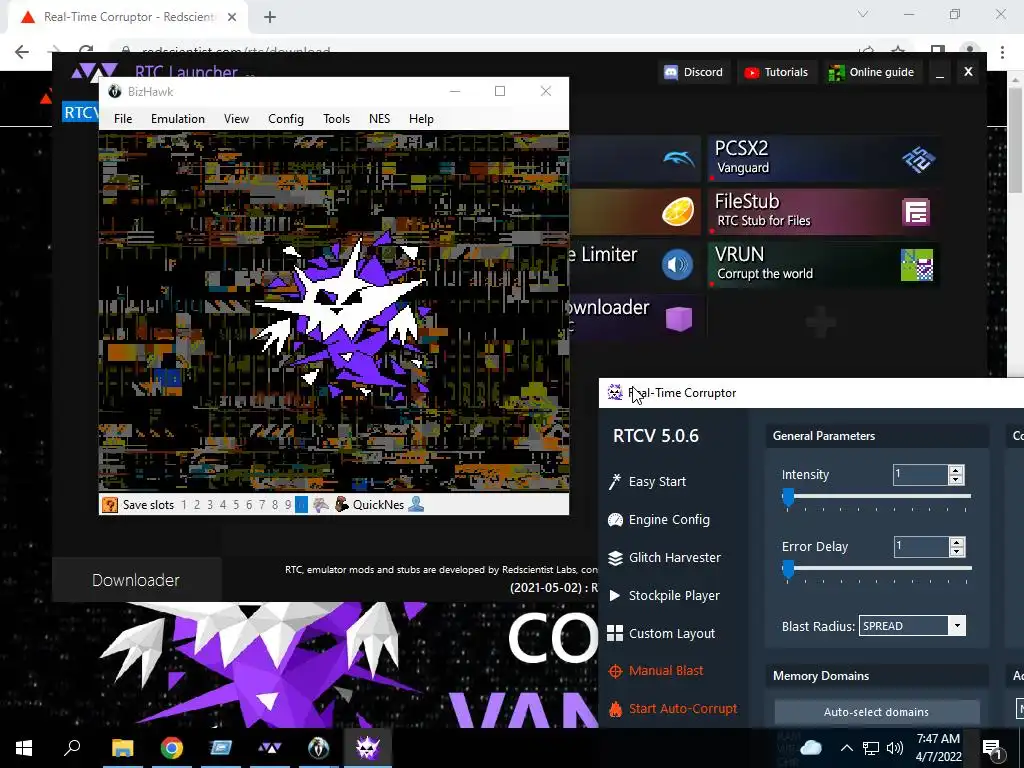Viewport: 1024px width, 768px height.
Task: Open the File menu in BizHawk
Action: click(x=123, y=119)
